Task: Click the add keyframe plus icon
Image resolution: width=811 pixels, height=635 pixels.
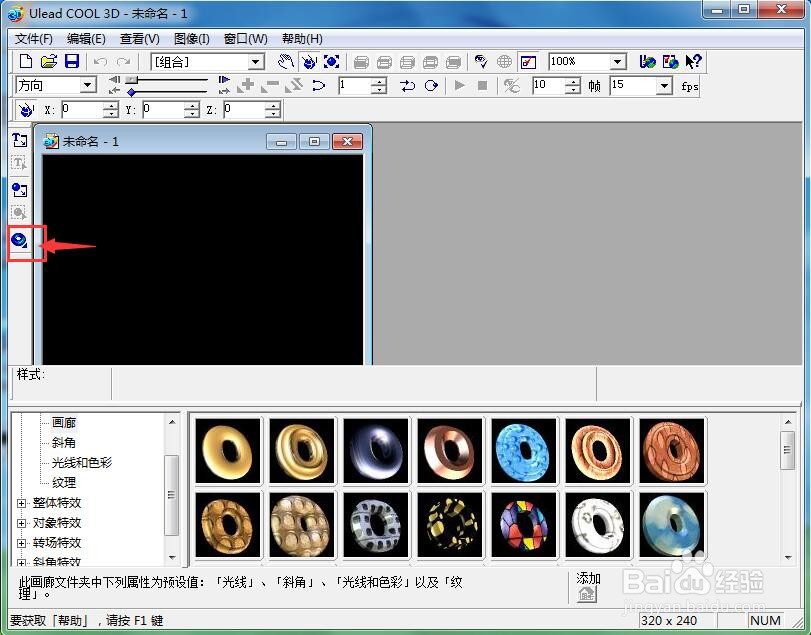Action: click(246, 85)
